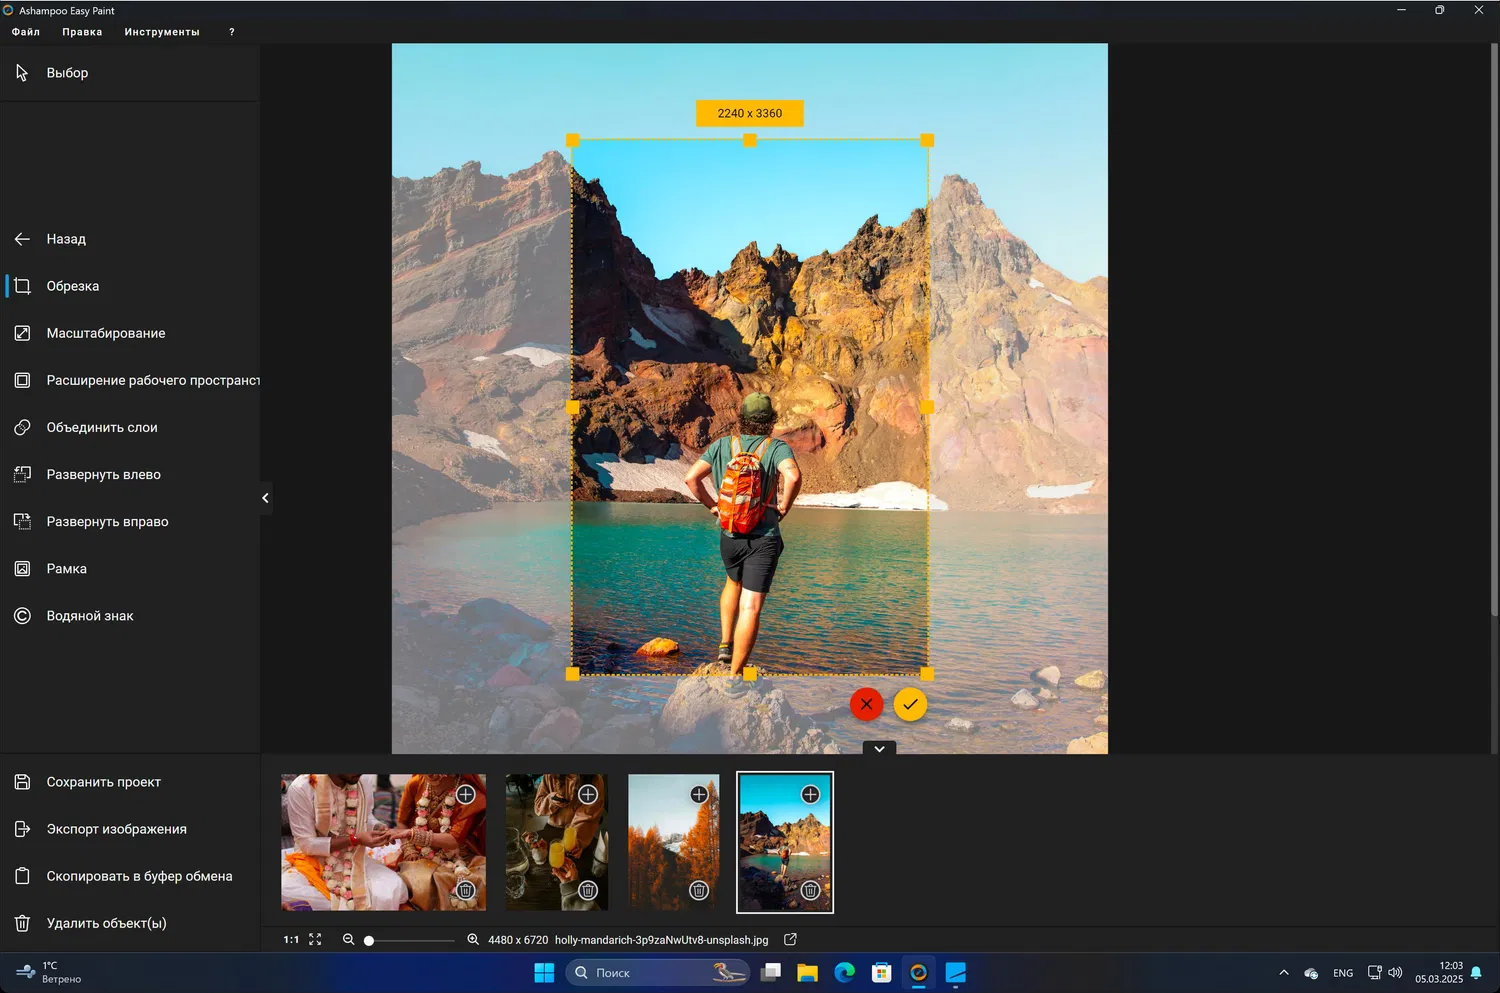Show hidden tray icons chevron
Viewport: 1500px width, 993px height.
(x=1284, y=972)
